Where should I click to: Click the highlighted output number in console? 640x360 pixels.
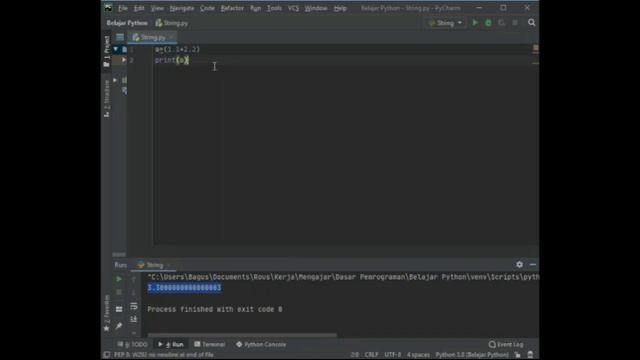184,288
